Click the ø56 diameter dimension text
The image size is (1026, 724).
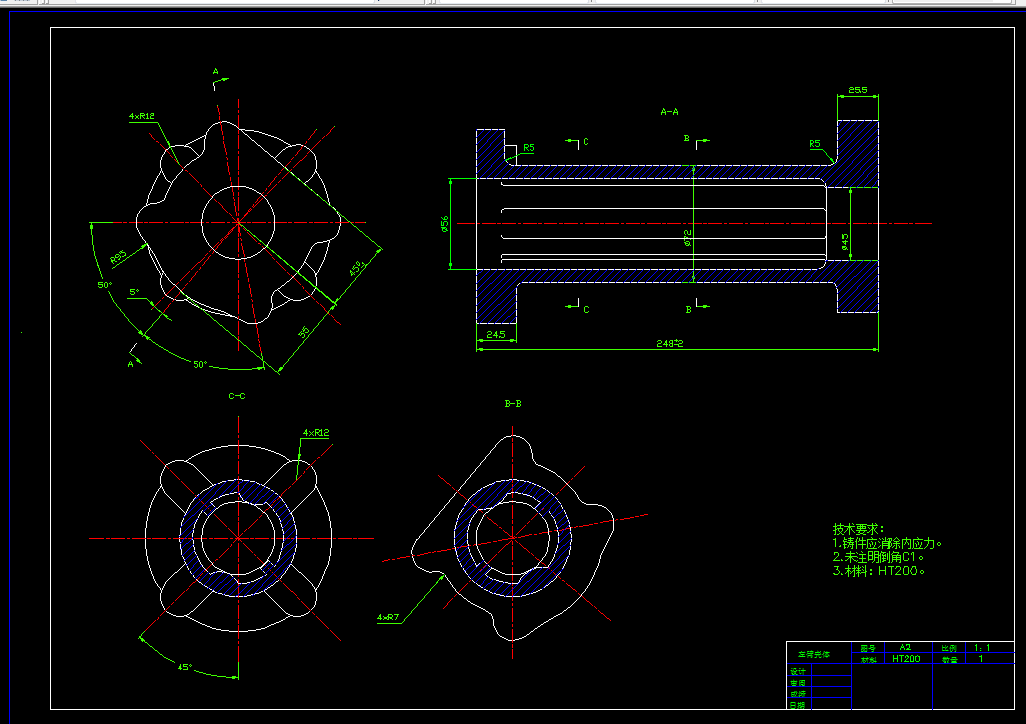pyautogui.click(x=445, y=225)
